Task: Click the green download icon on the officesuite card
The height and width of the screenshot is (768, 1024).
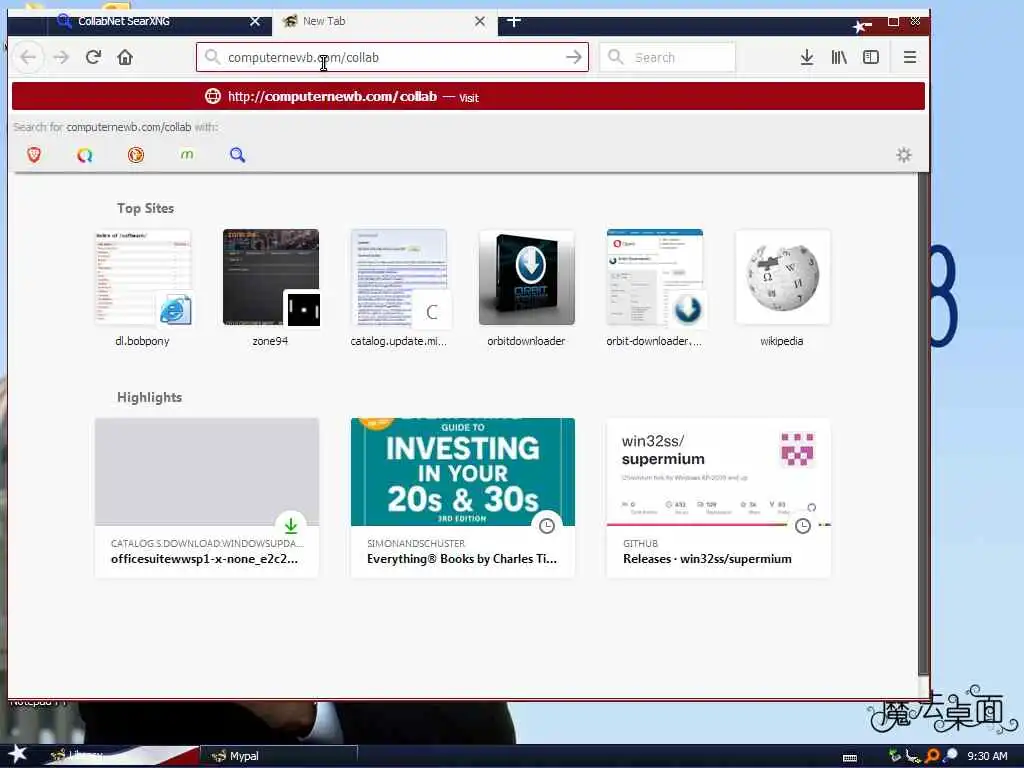Action: tap(291, 525)
